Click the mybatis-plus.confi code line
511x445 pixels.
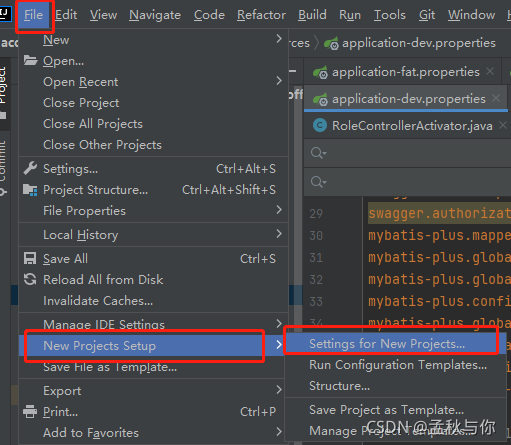coord(439,302)
